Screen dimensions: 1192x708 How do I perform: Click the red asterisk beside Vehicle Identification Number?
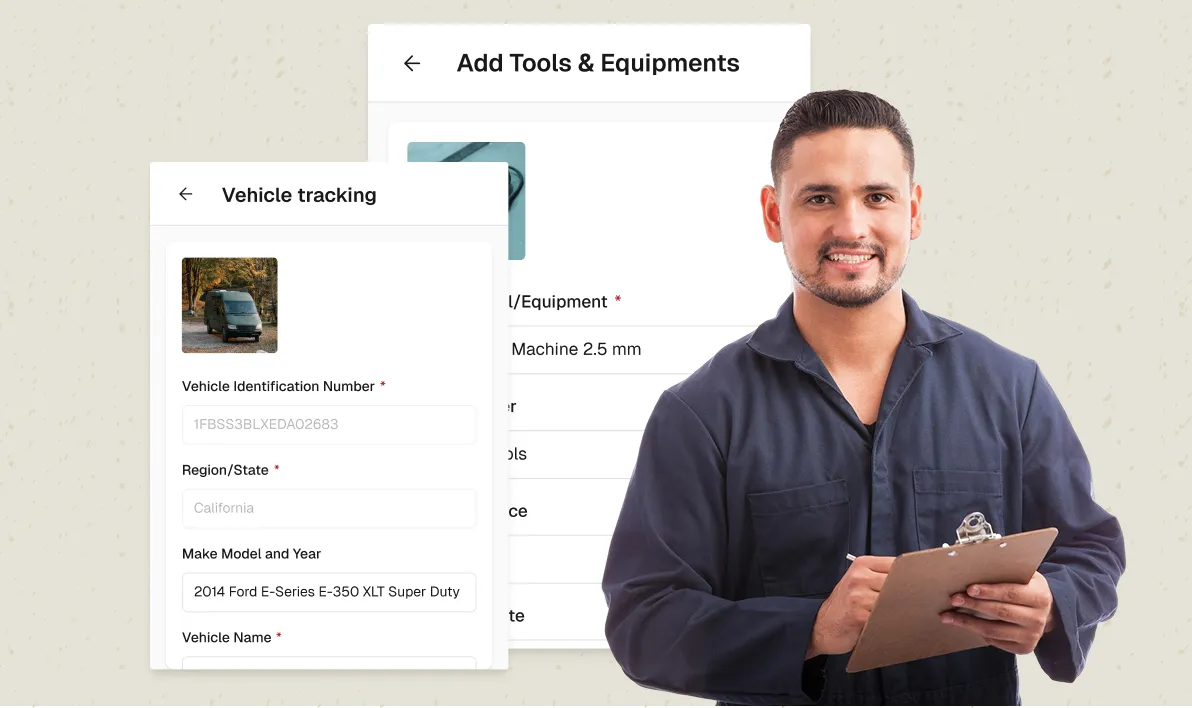pyautogui.click(x=382, y=385)
